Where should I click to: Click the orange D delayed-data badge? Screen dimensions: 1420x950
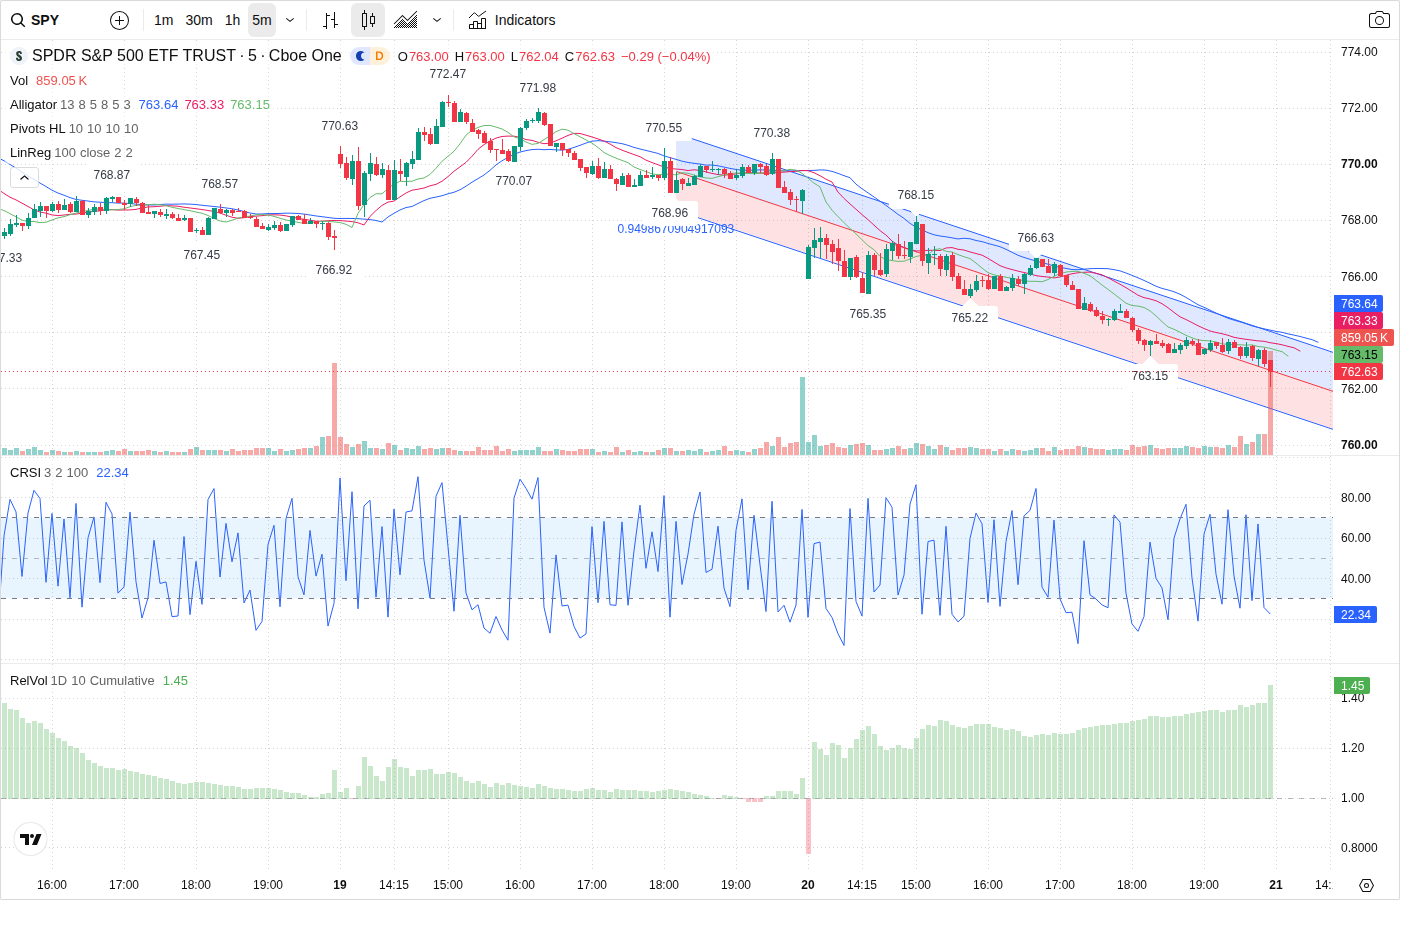coord(379,56)
